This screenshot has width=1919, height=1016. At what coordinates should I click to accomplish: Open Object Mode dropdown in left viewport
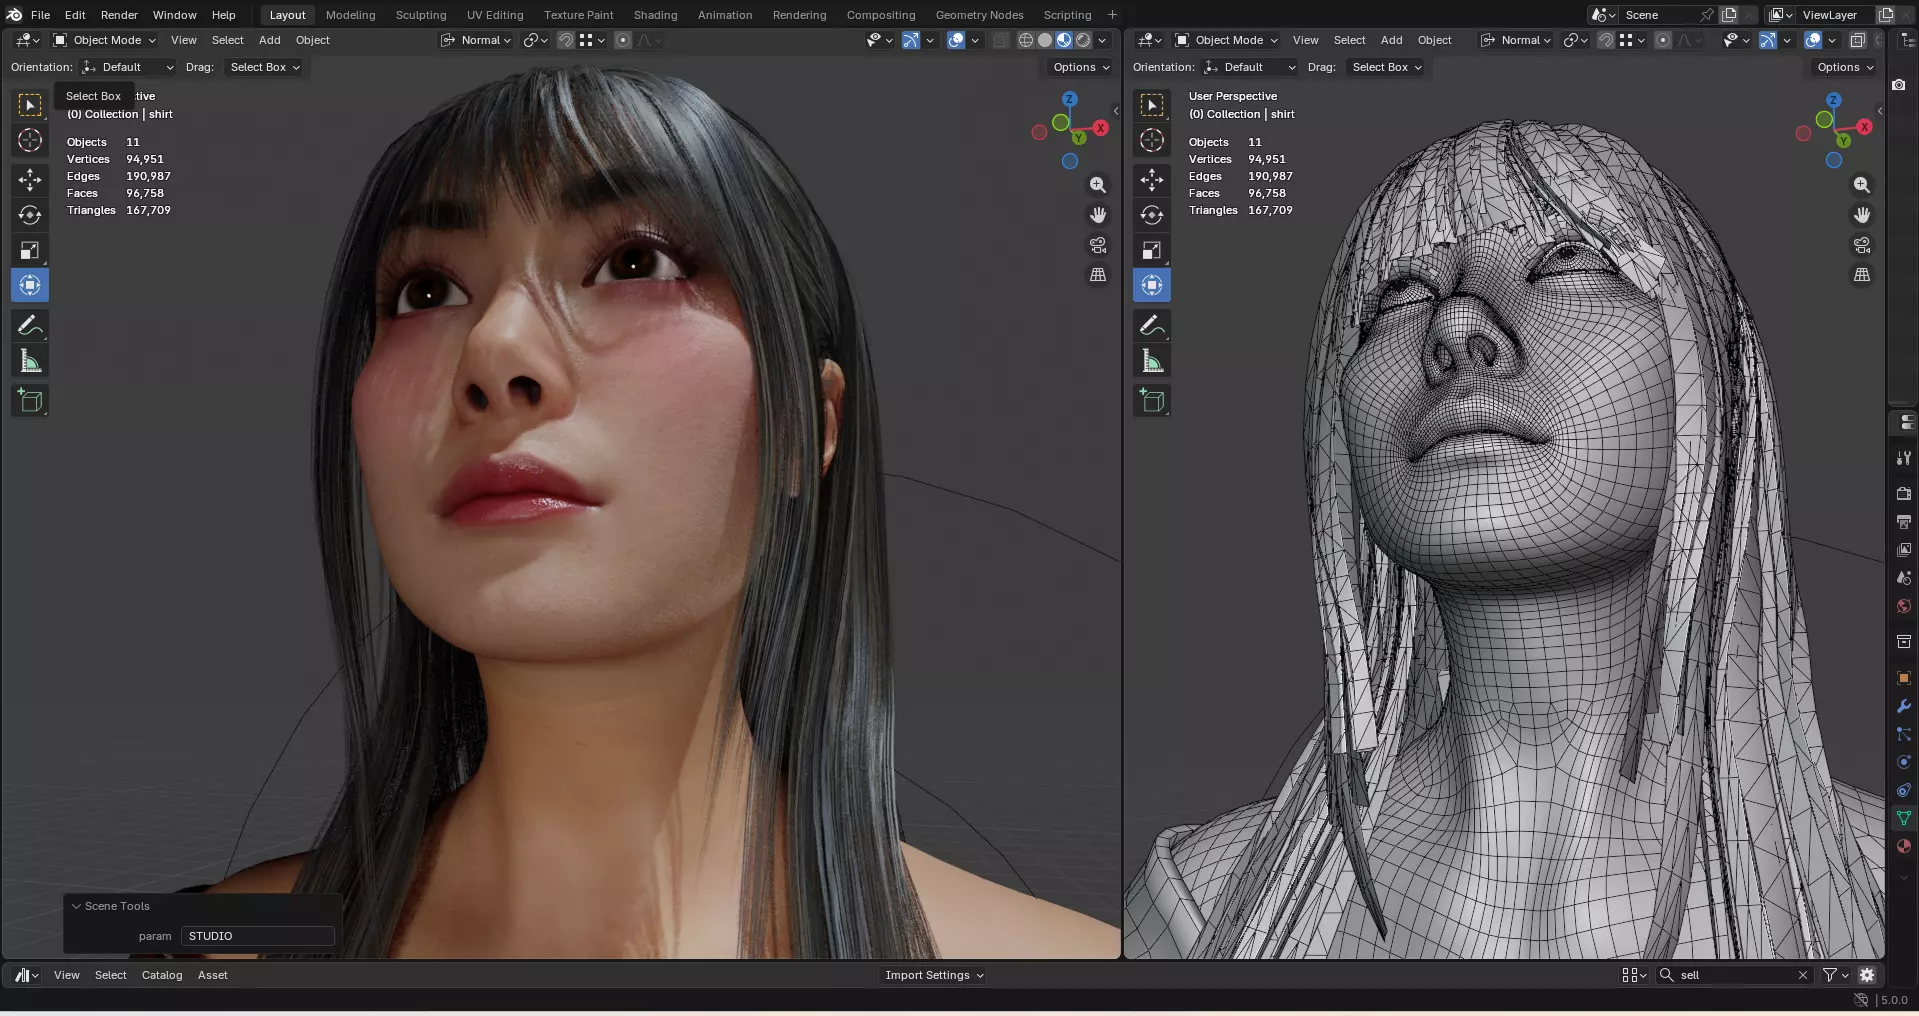click(x=105, y=40)
